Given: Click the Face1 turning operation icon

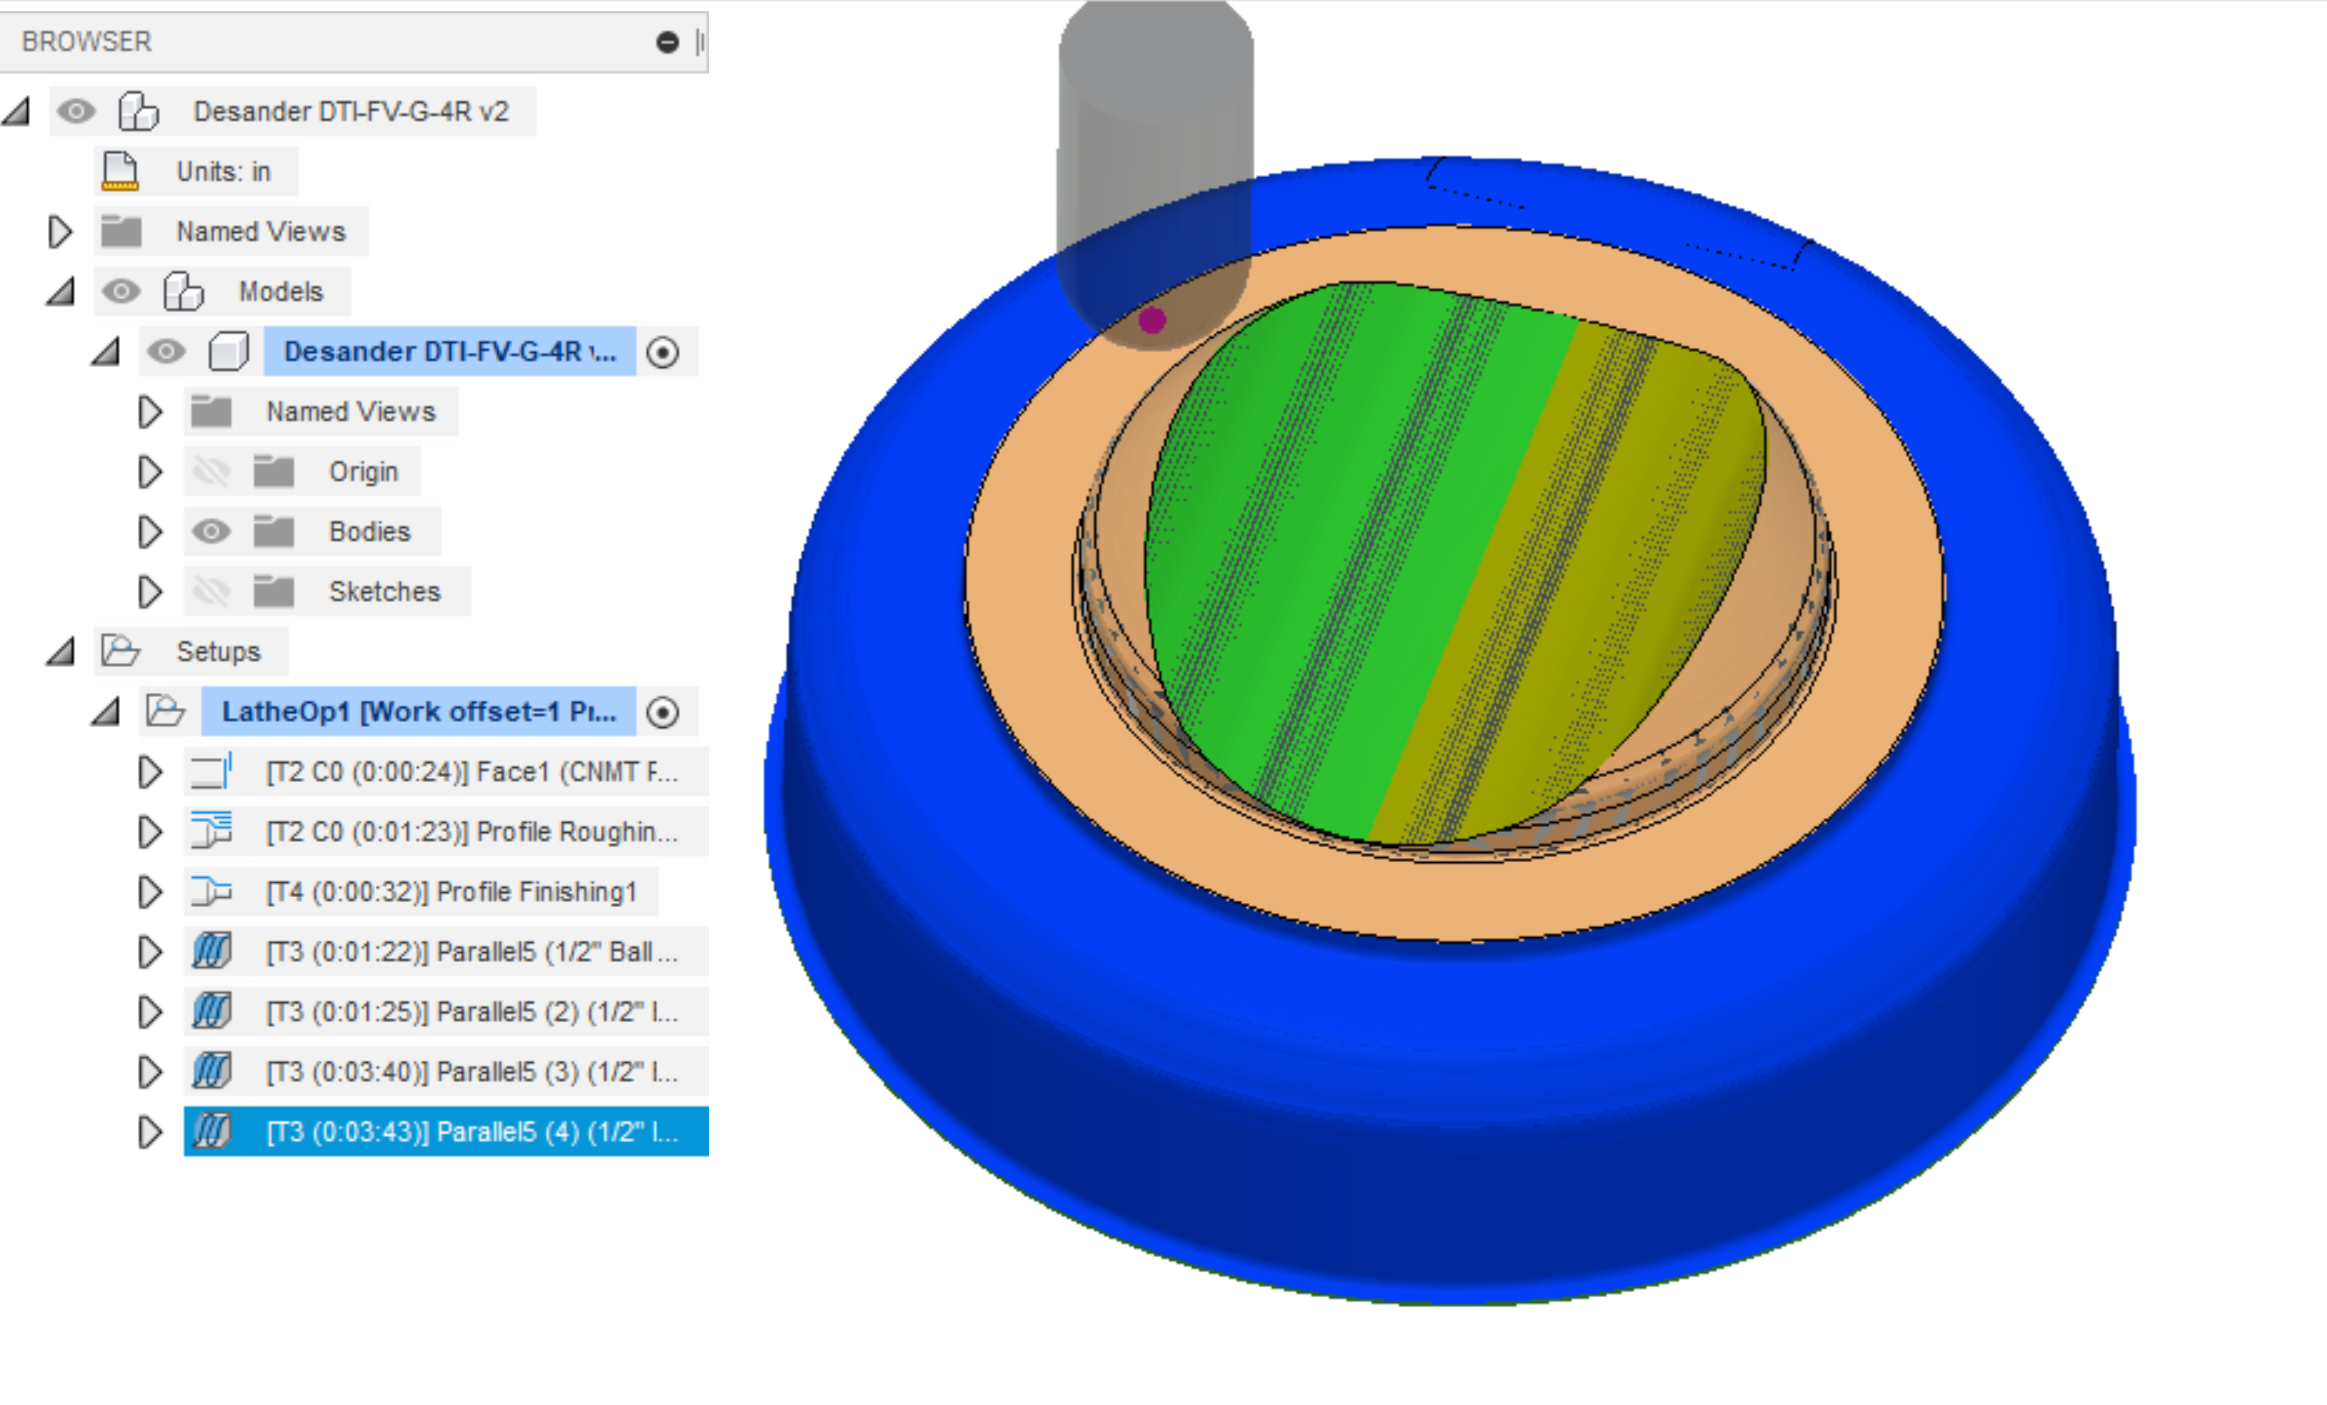Looking at the screenshot, I should tap(212, 771).
